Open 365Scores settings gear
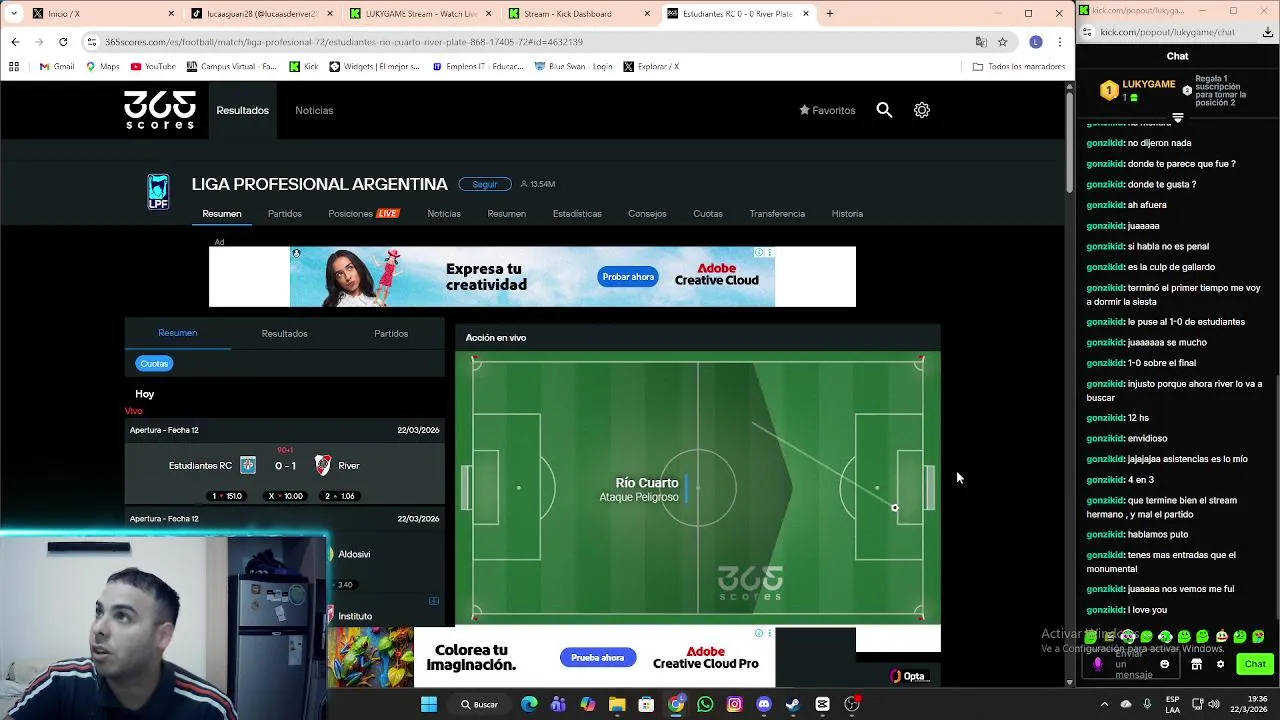This screenshot has width=1280, height=720. [922, 110]
